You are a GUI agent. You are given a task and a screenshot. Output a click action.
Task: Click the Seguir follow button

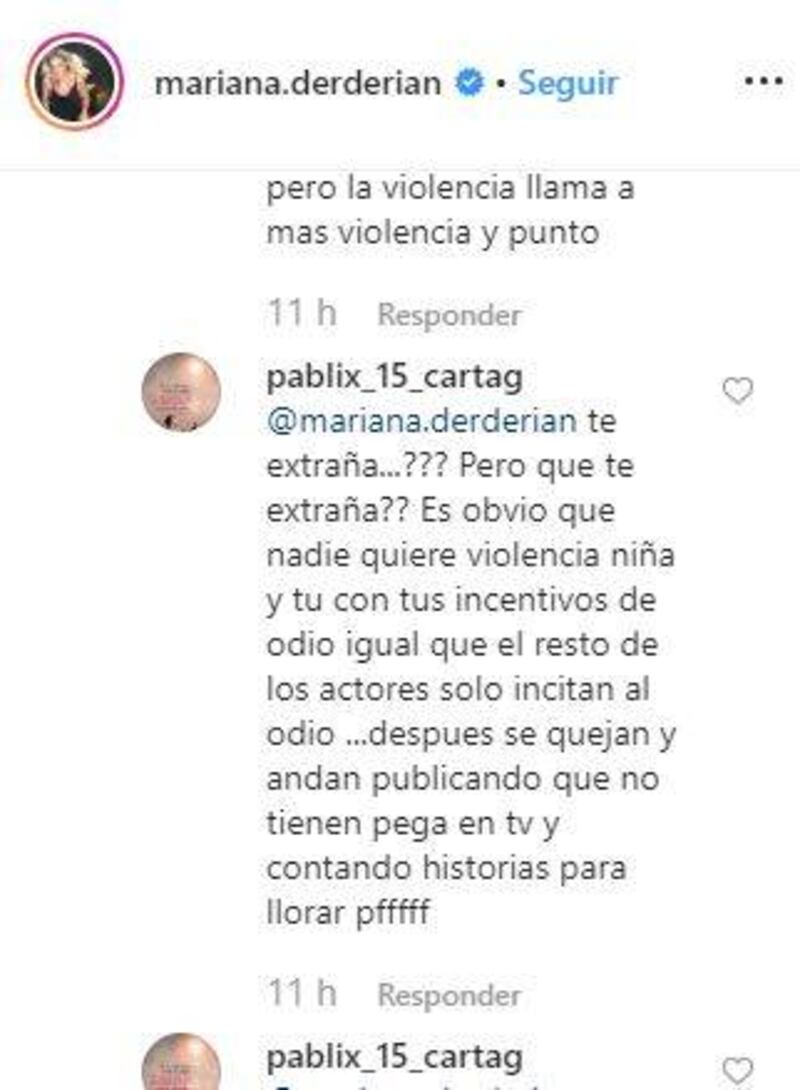pos(568,83)
